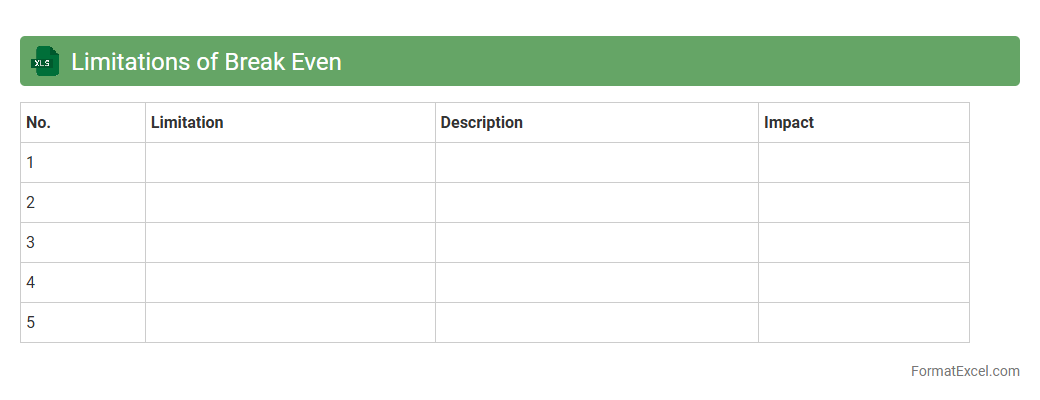
Task: Click the row number 2 cell
Action: point(82,203)
